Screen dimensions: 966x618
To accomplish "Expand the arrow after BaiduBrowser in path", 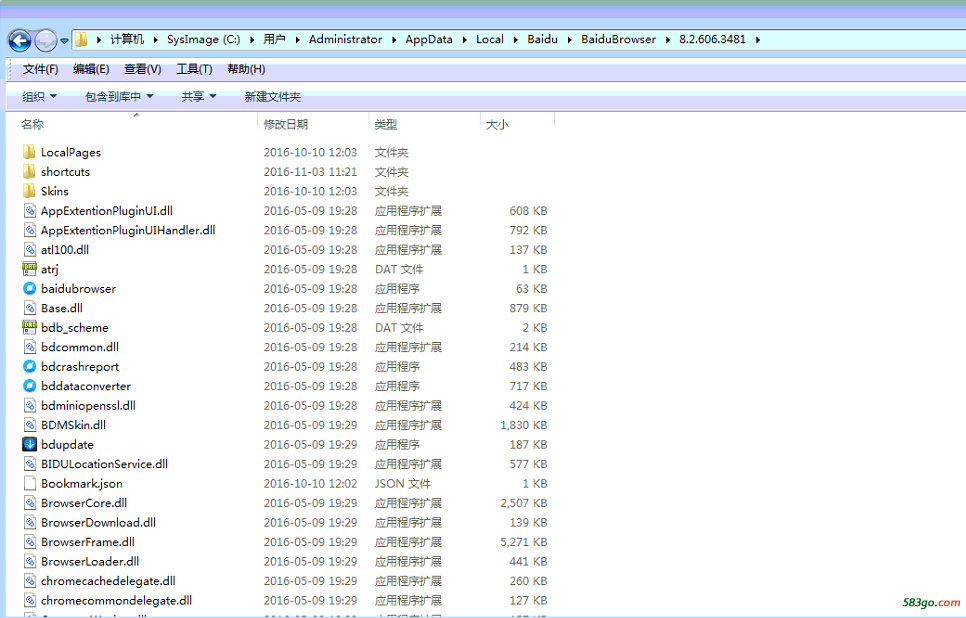I will 668,40.
